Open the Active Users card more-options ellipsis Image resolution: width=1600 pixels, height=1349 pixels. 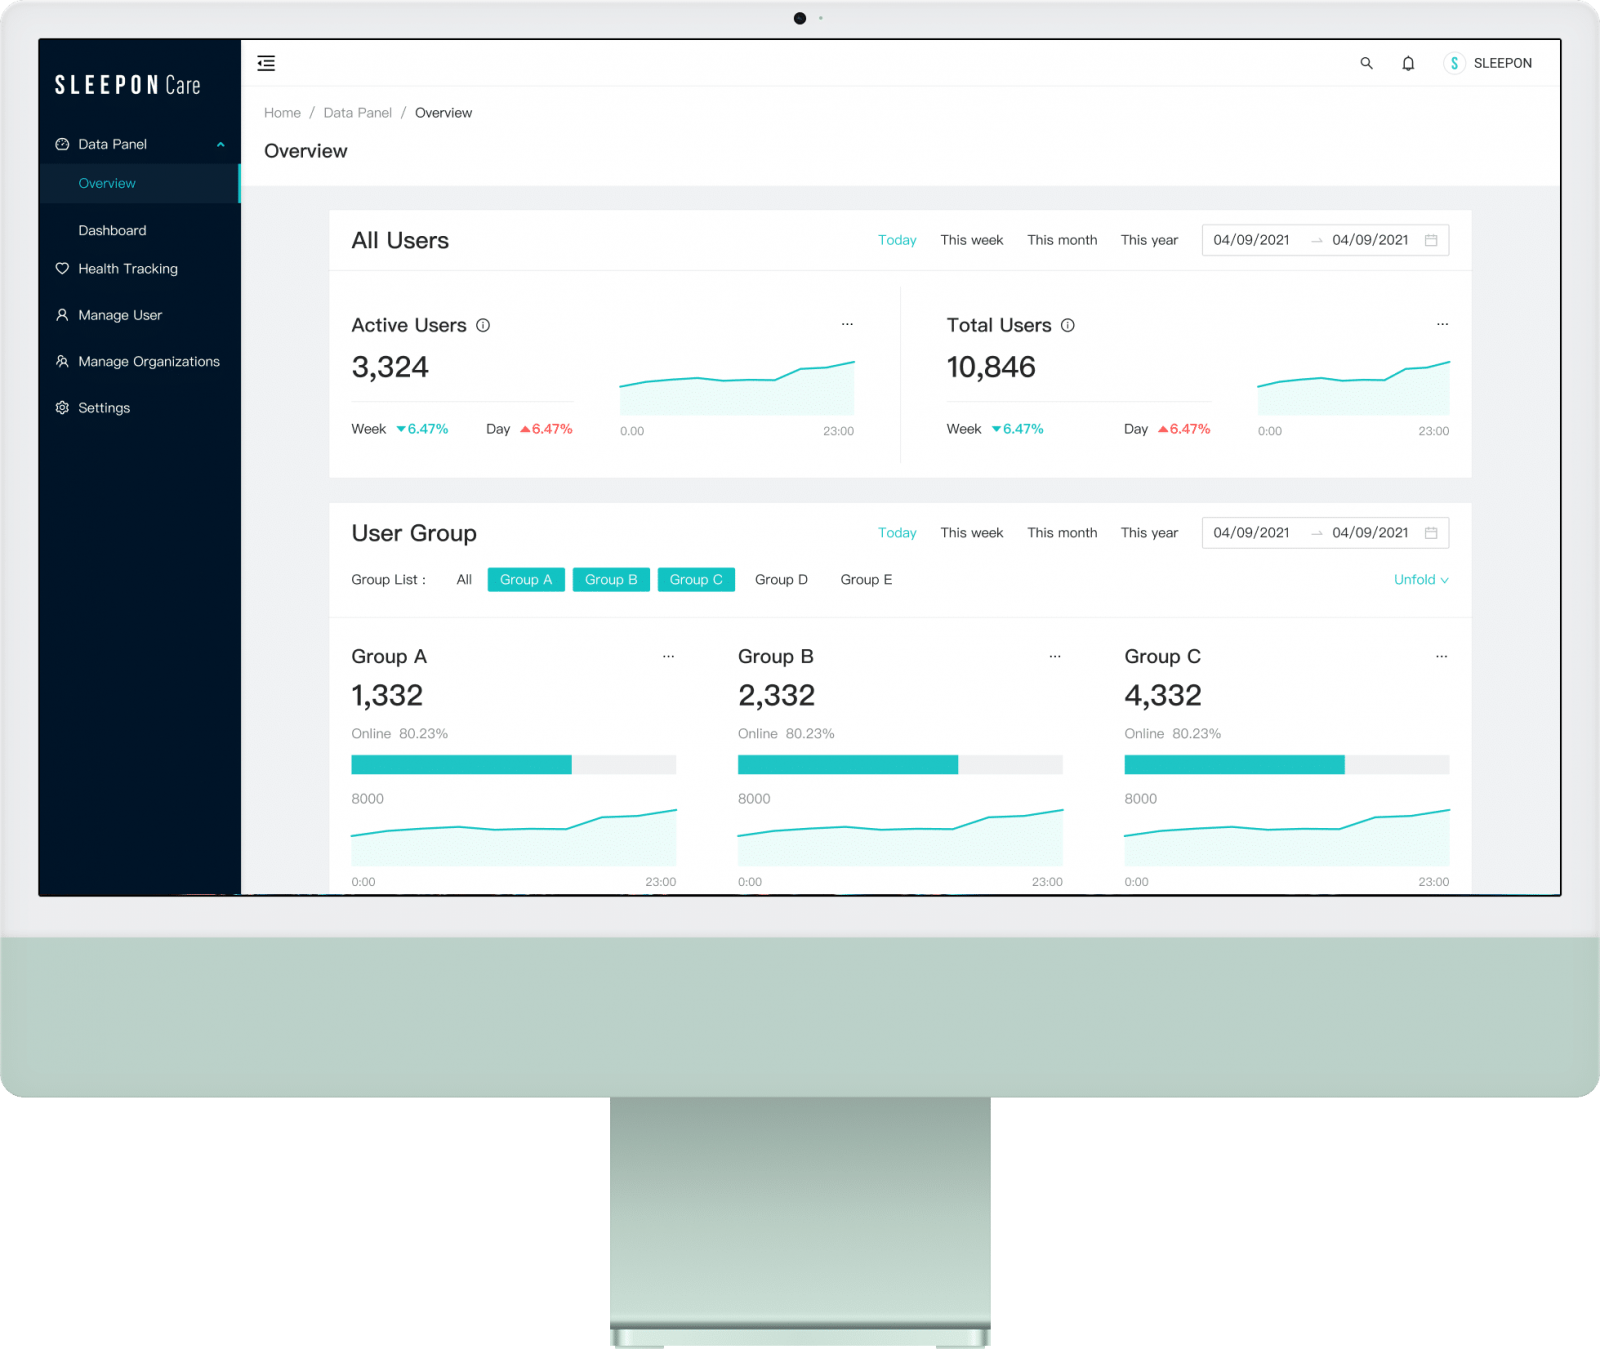click(847, 324)
